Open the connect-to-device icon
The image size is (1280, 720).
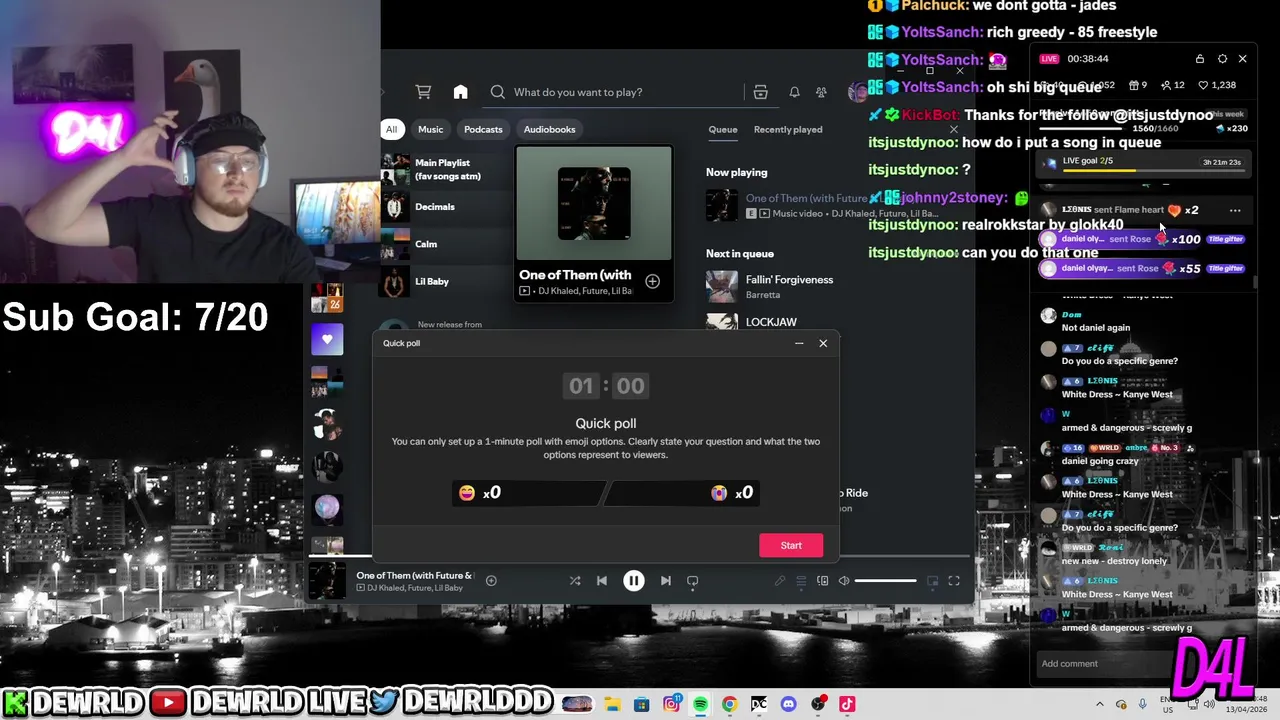pyautogui.click(x=822, y=580)
